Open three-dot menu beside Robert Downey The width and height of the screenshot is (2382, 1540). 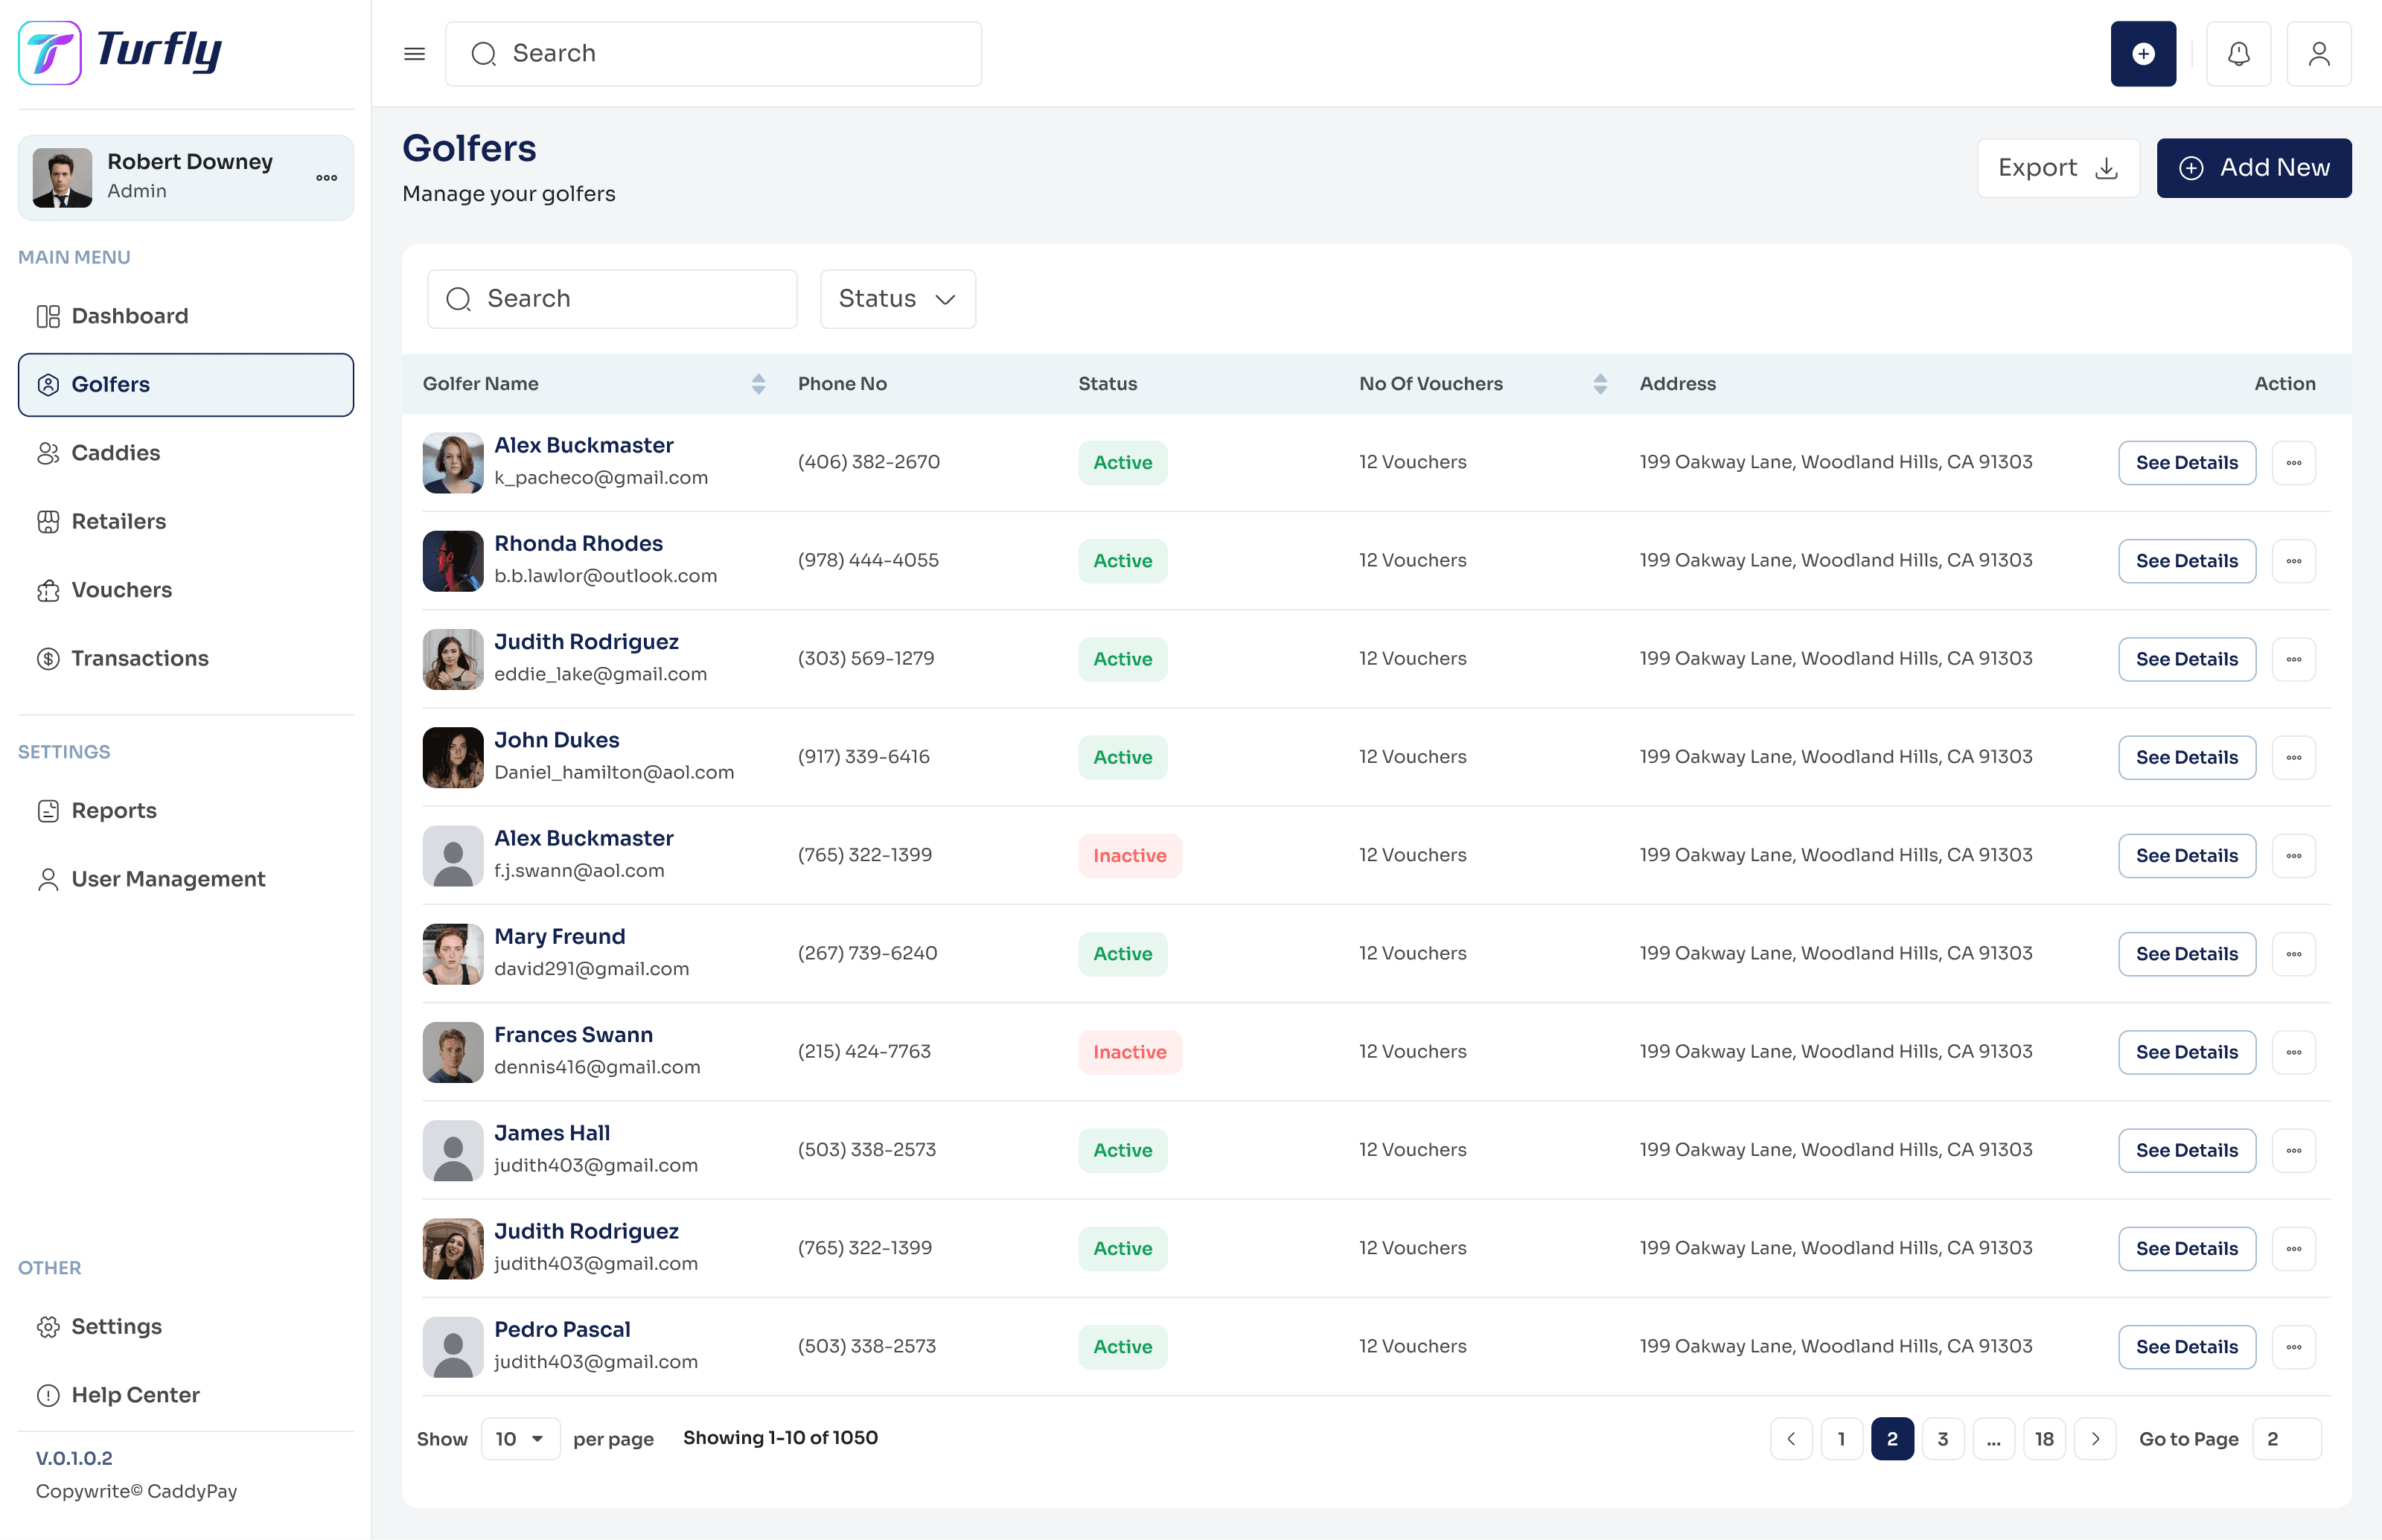point(326,178)
